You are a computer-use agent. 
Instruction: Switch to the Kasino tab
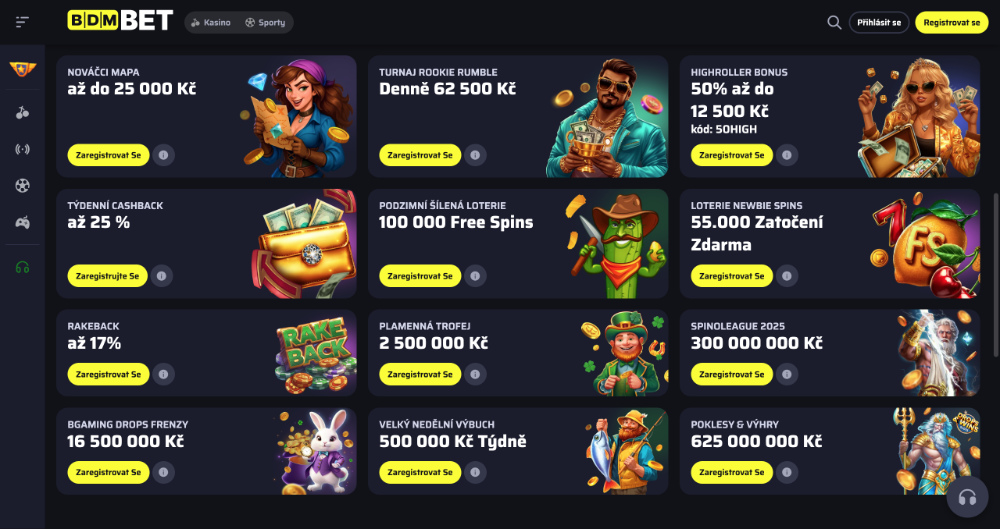pos(210,22)
